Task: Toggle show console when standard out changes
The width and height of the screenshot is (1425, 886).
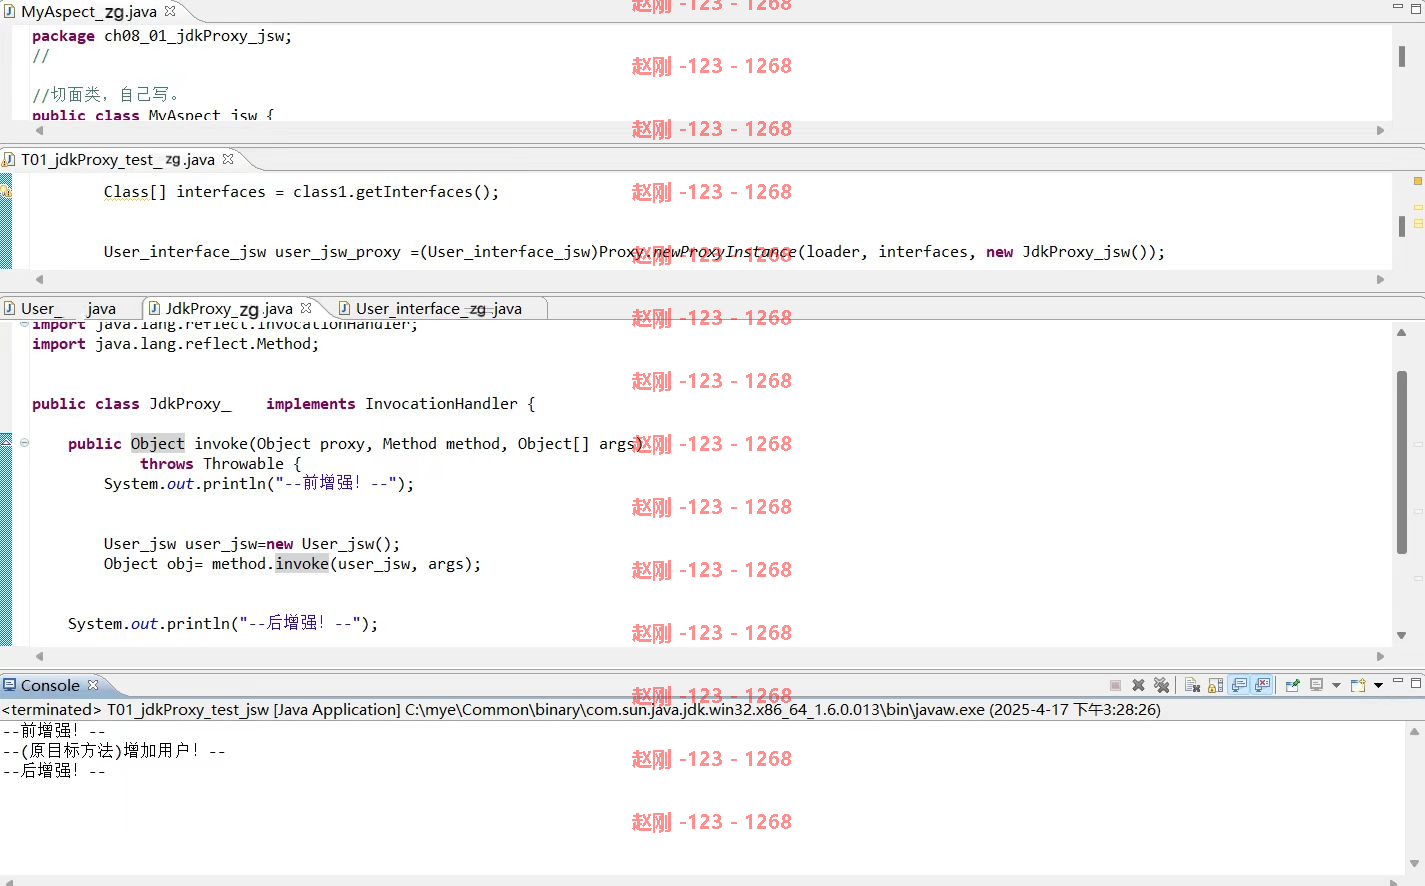Action: (x=1239, y=685)
